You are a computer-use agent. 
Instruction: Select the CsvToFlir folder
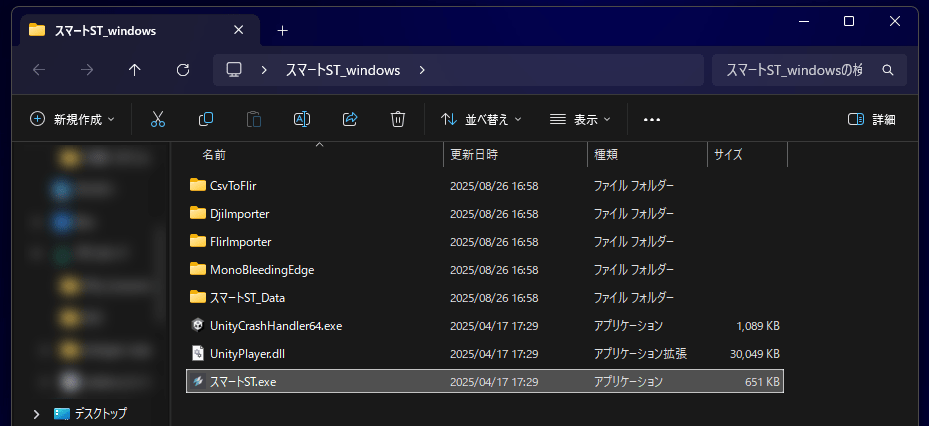pos(234,185)
